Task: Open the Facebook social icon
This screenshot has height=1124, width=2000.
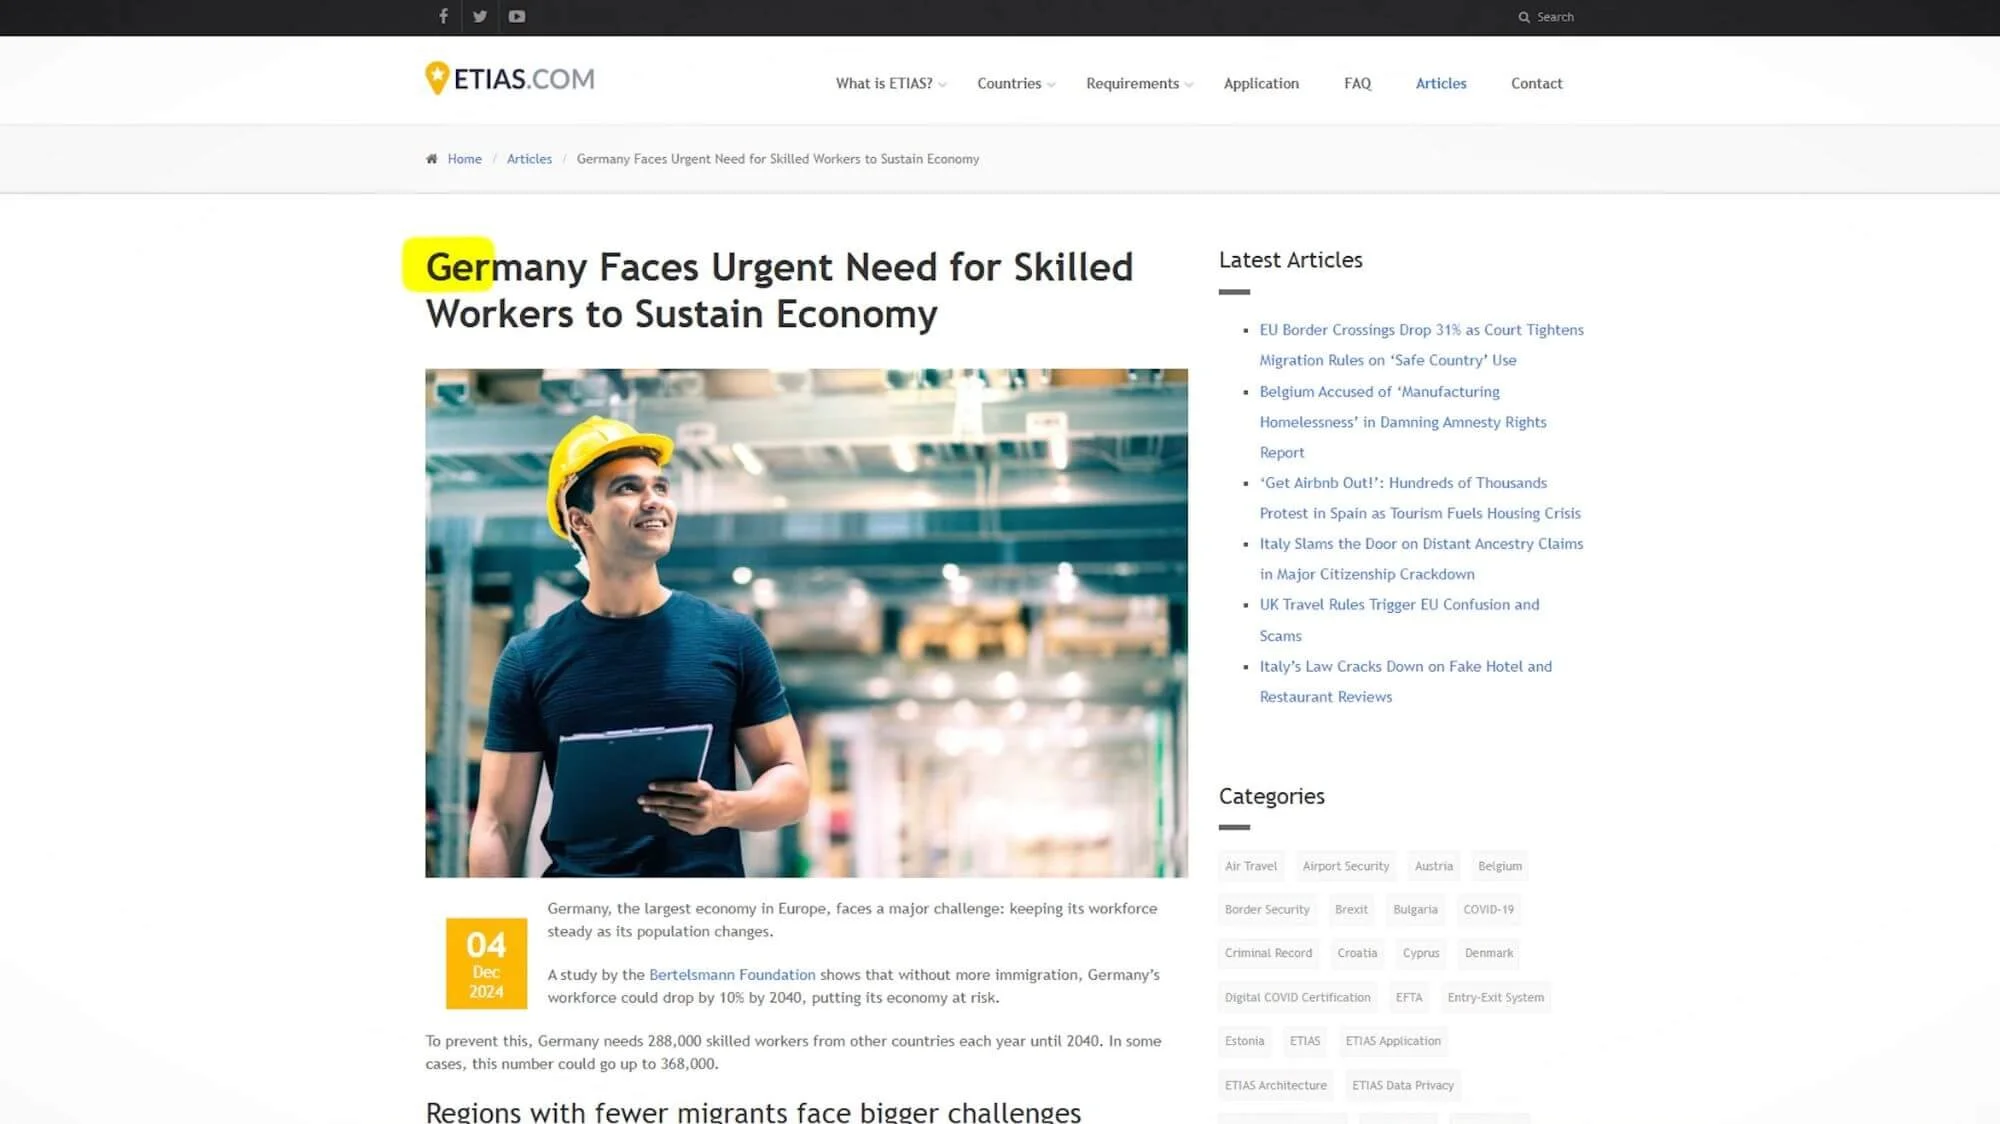Action: pos(443,16)
